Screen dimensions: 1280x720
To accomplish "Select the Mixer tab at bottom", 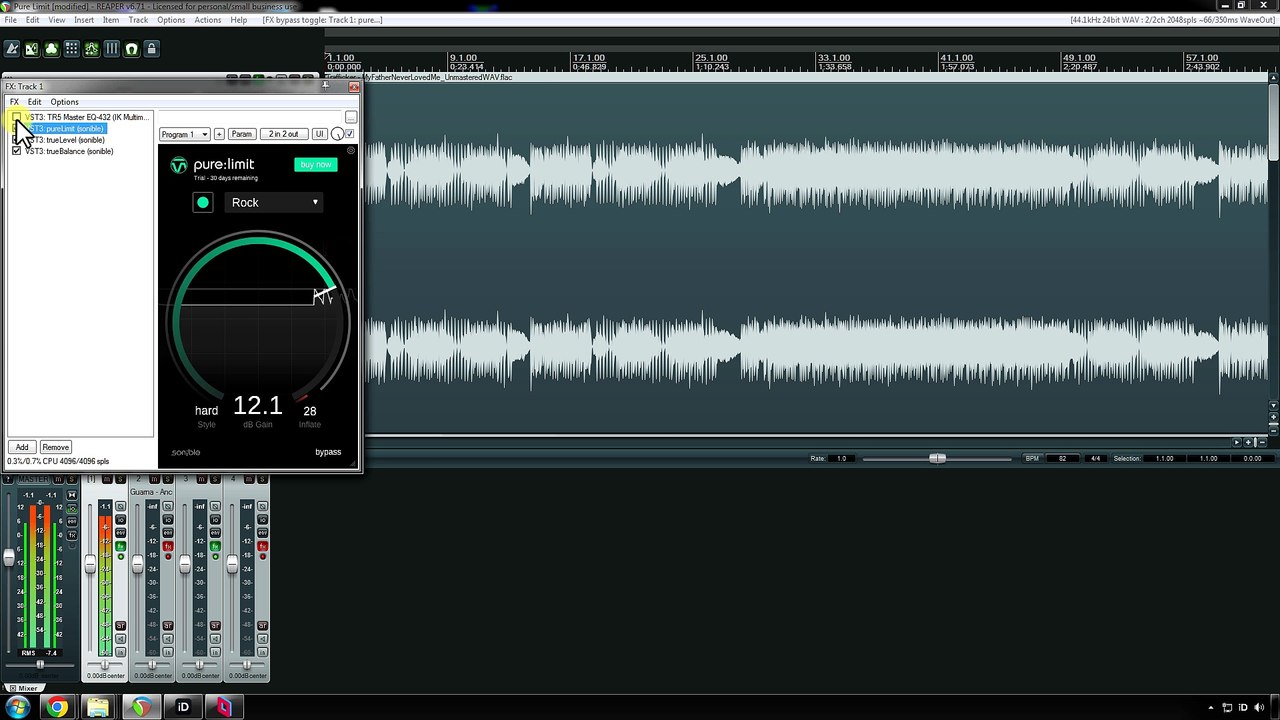I will 23,688.
